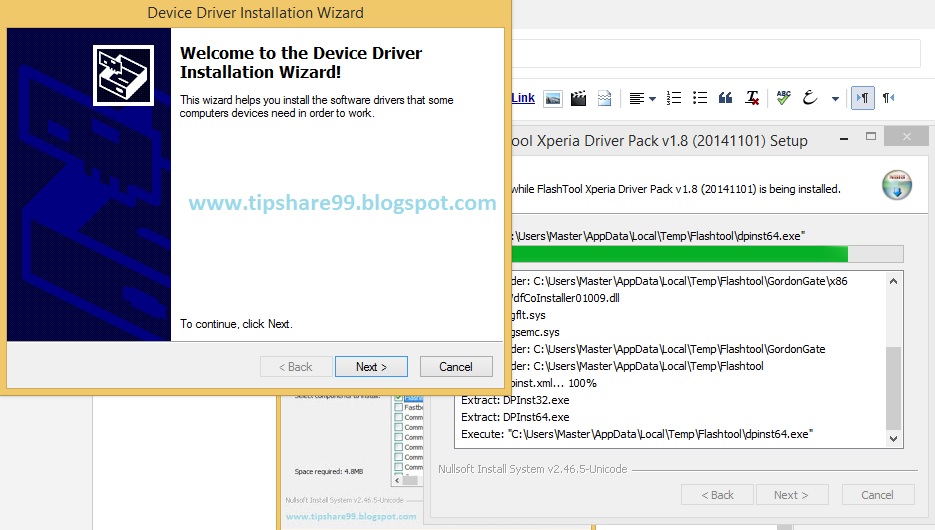Close the Xperia Driver Pack Setup window
This screenshot has height=530, width=935.
point(906,137)
